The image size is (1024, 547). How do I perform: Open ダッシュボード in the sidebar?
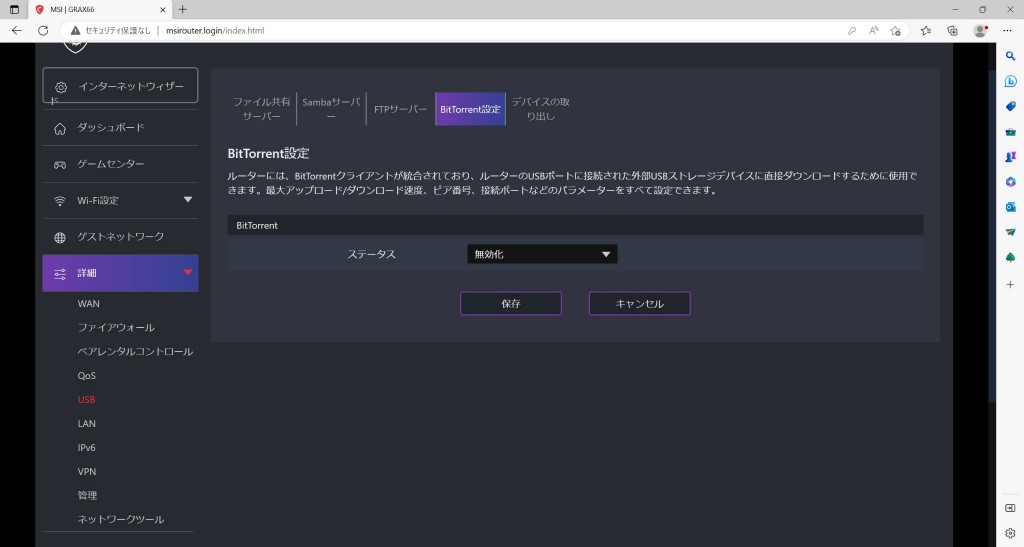tap(120, 128)
